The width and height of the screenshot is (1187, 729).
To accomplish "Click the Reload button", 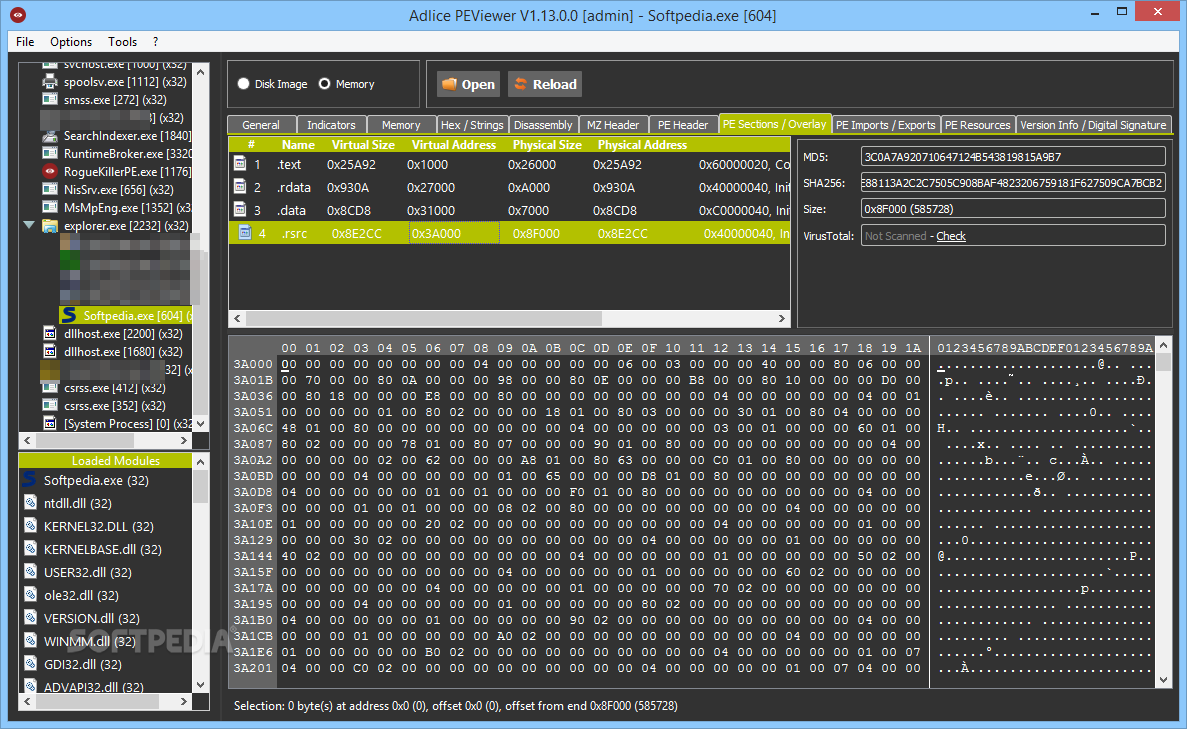I will 545,84.
